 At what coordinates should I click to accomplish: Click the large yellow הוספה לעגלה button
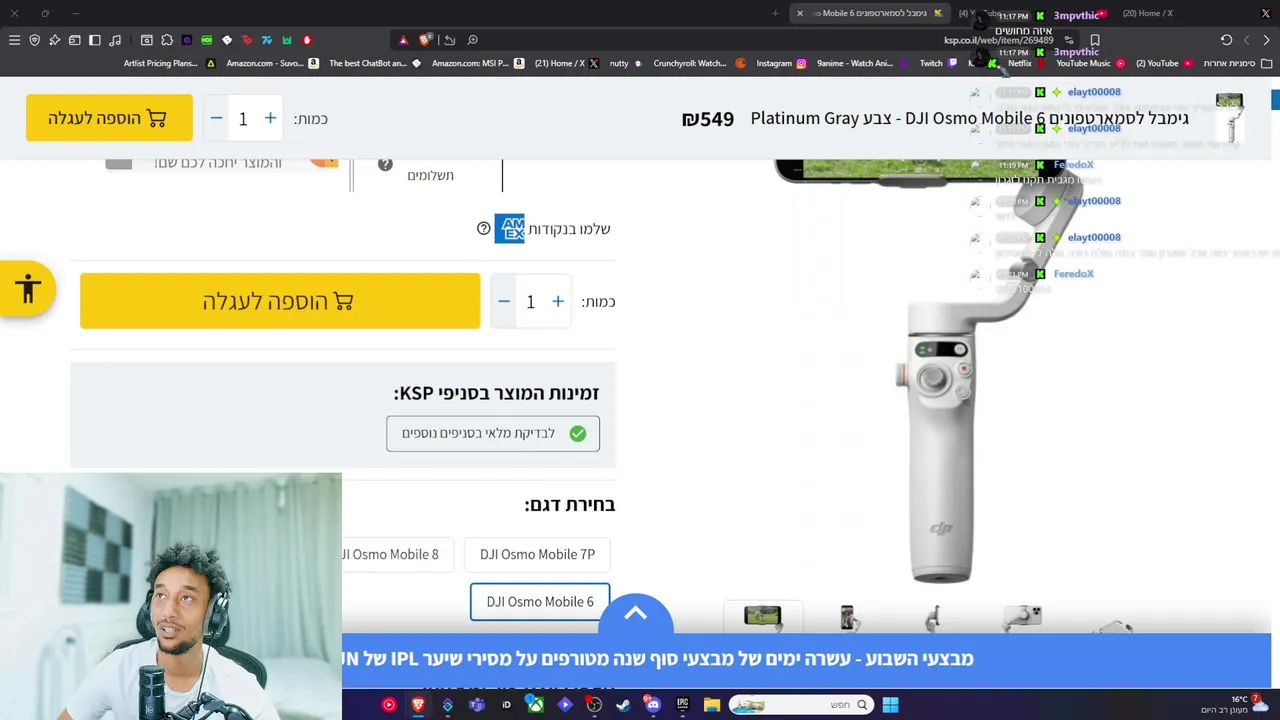coord(280,301)
